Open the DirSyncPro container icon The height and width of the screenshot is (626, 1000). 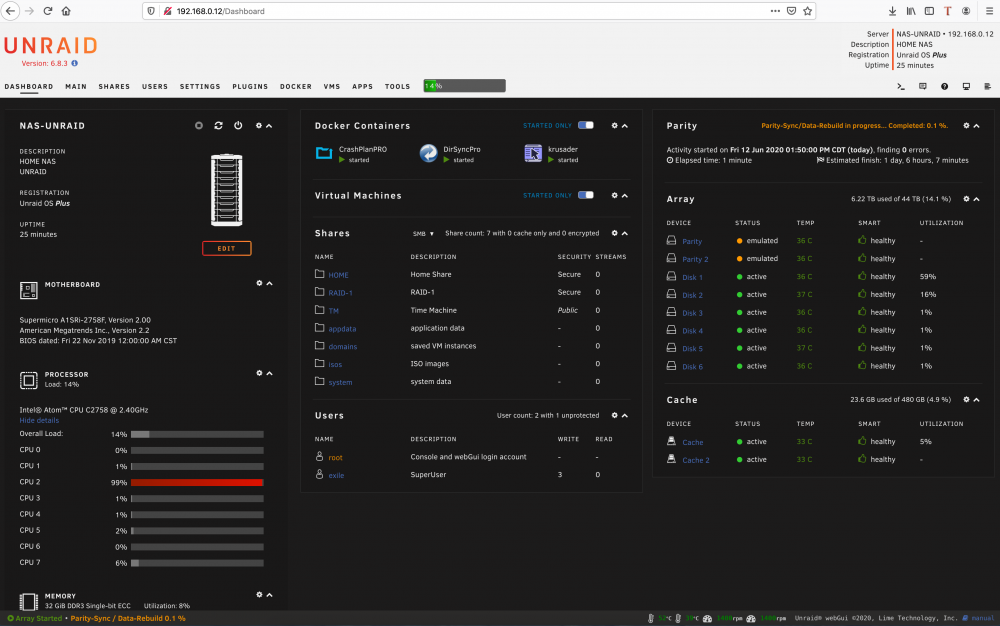click(429, 153)
